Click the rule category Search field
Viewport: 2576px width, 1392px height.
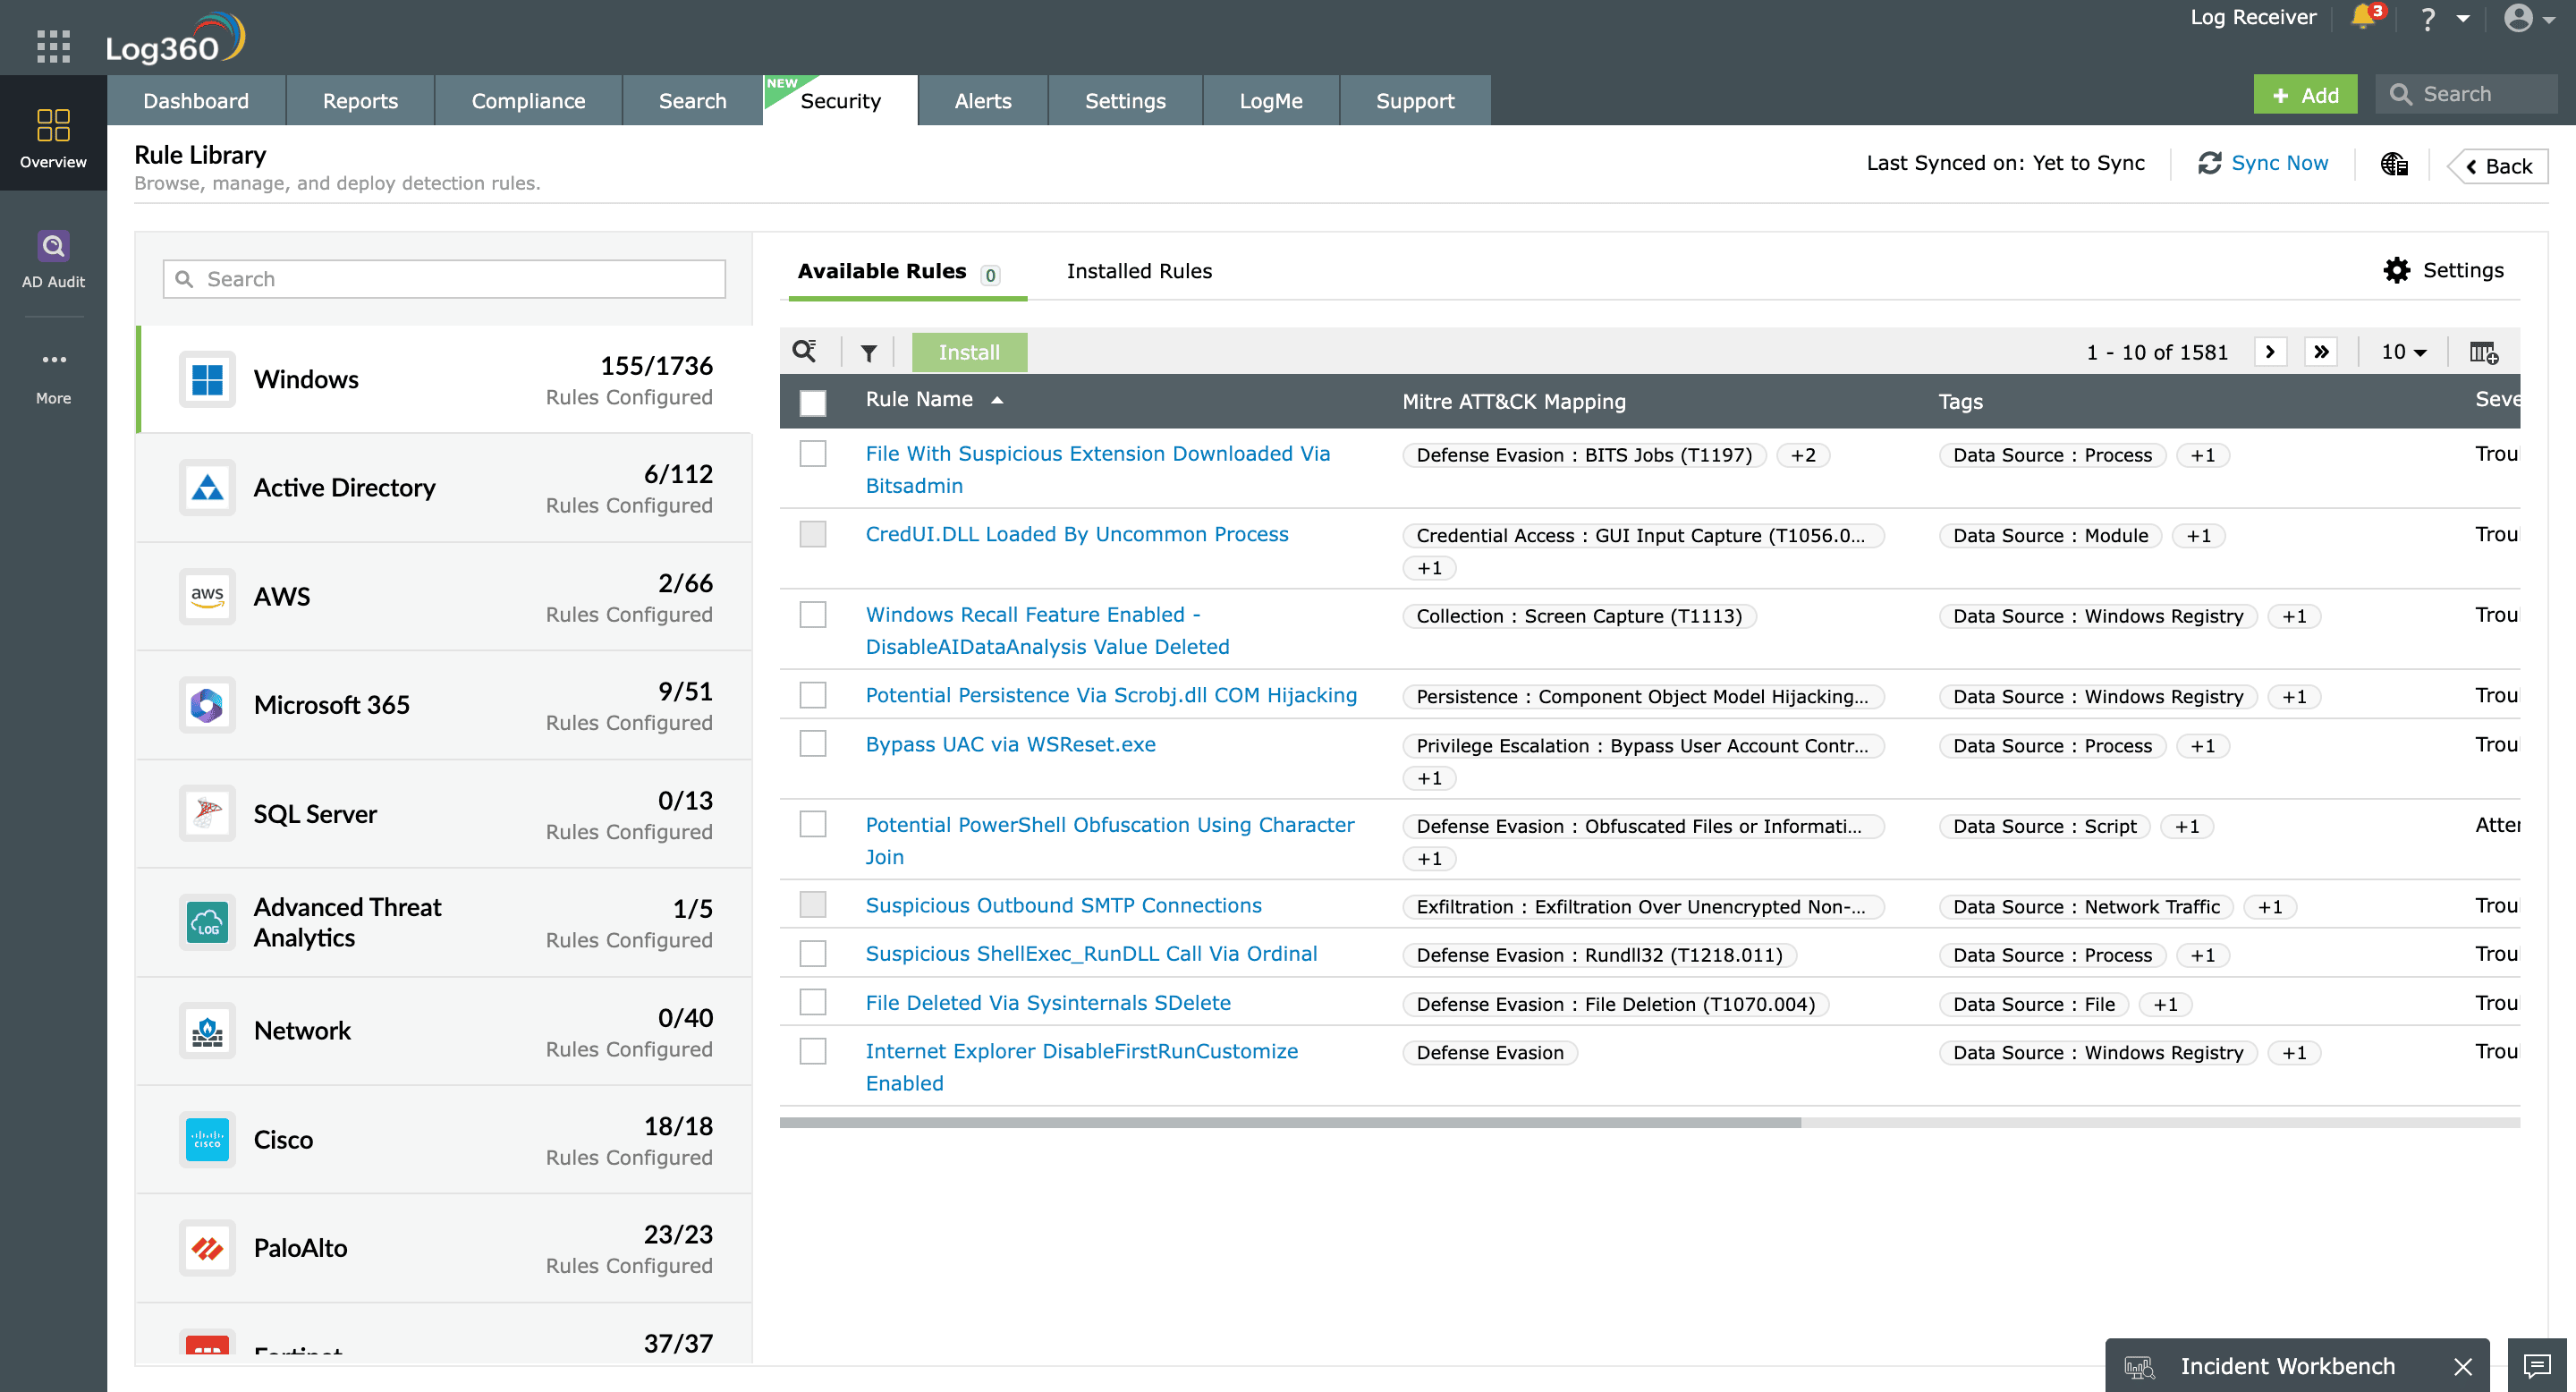(x=444, y=279)
